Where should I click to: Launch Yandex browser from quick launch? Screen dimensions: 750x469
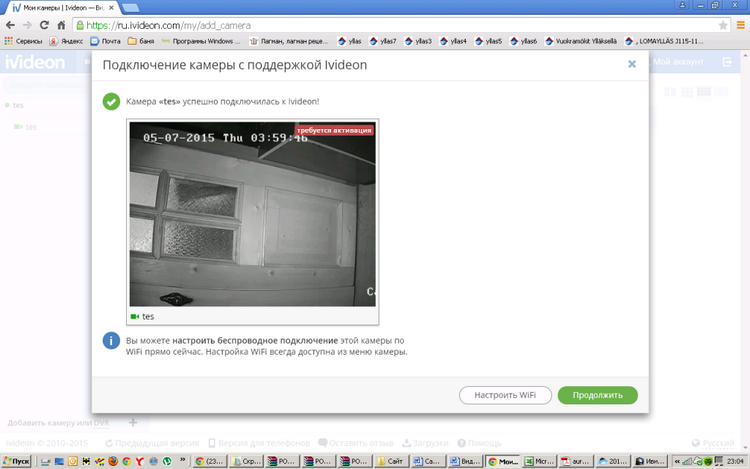coord(140,461)
